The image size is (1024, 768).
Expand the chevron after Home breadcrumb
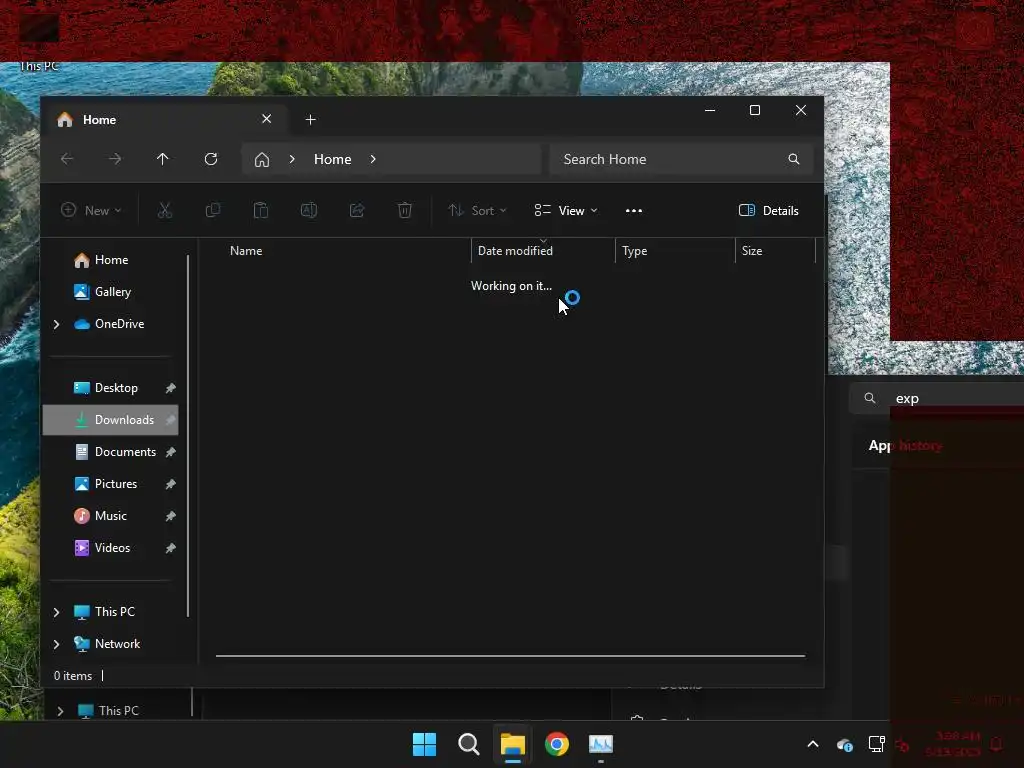(373, 159)
